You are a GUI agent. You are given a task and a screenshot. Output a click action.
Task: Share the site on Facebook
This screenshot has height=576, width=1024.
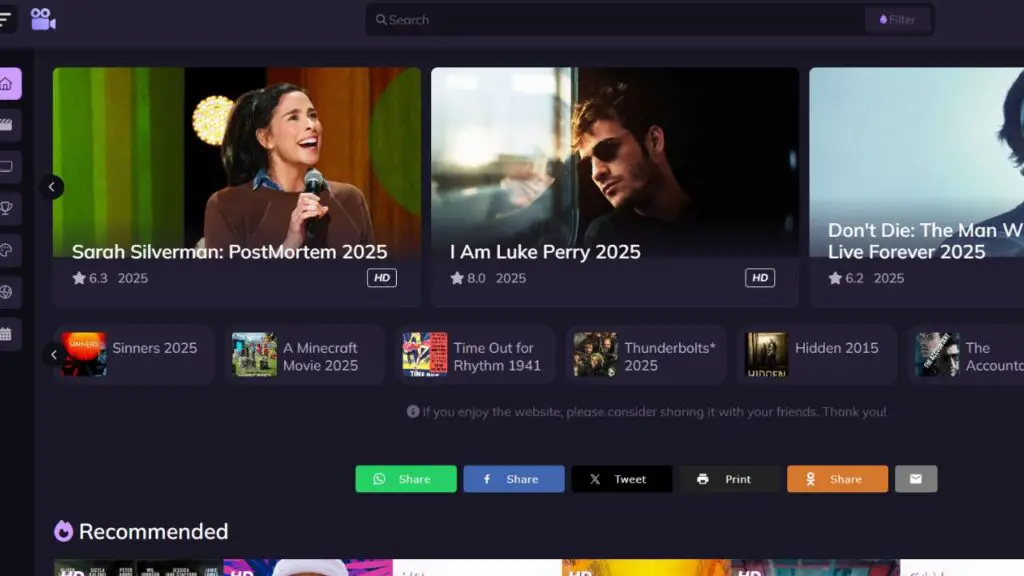(514, 479)
